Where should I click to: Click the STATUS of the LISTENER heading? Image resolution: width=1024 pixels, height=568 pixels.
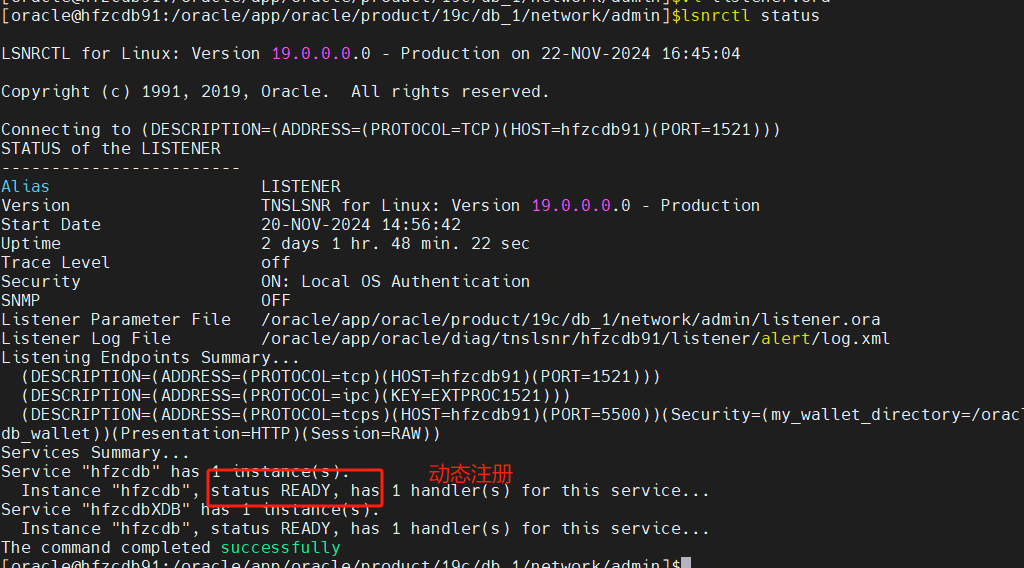[111, 148]
